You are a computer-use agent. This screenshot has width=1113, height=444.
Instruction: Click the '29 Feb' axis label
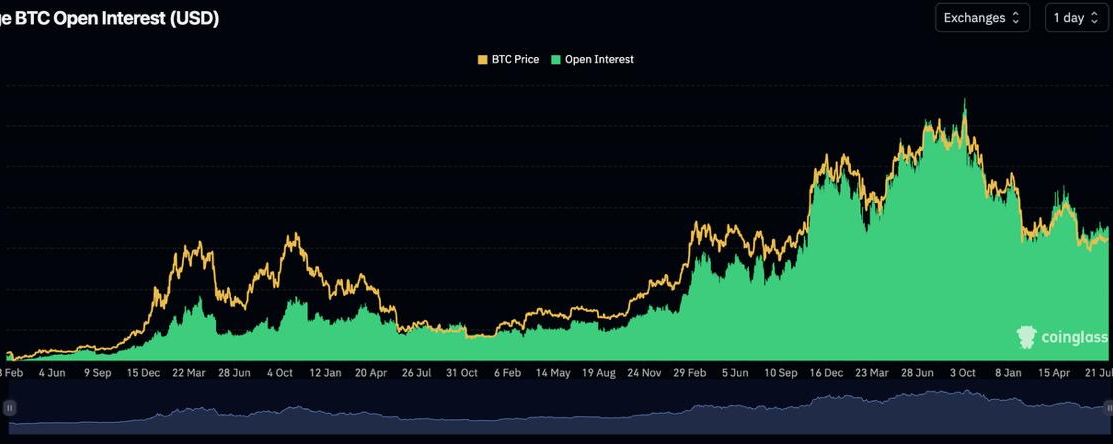coord(690,372)
